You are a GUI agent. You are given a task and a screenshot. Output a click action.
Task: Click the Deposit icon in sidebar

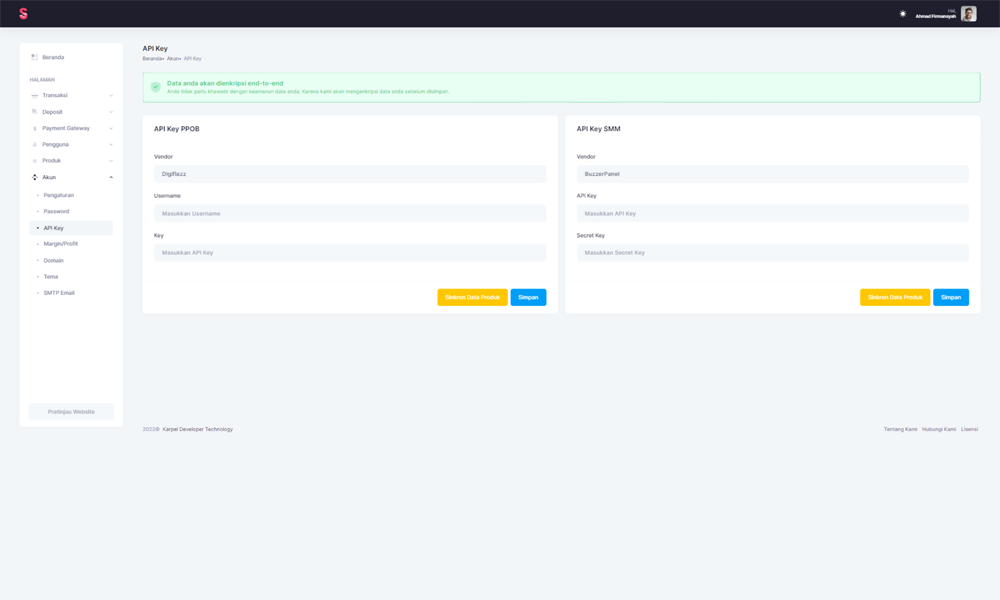pyautogui.click(x=34, y=112)
